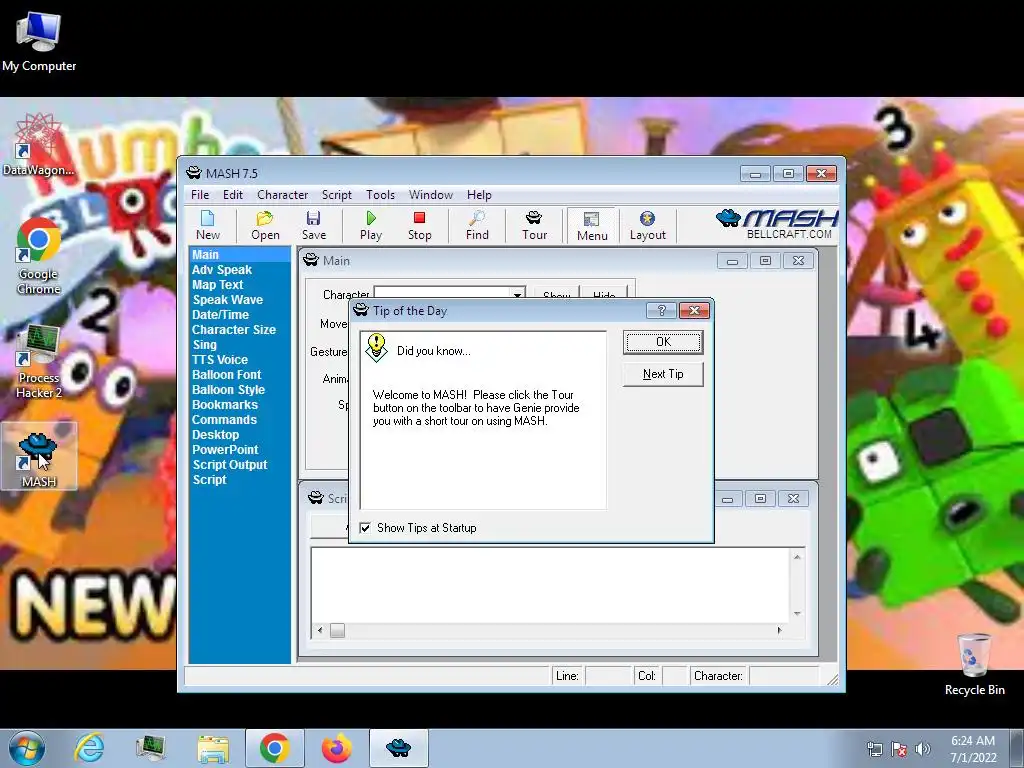Image resolution: width=1024 pixels, height=768 pixels.
Task: Minimize the Main child window
Action: (x=732, y=261)
